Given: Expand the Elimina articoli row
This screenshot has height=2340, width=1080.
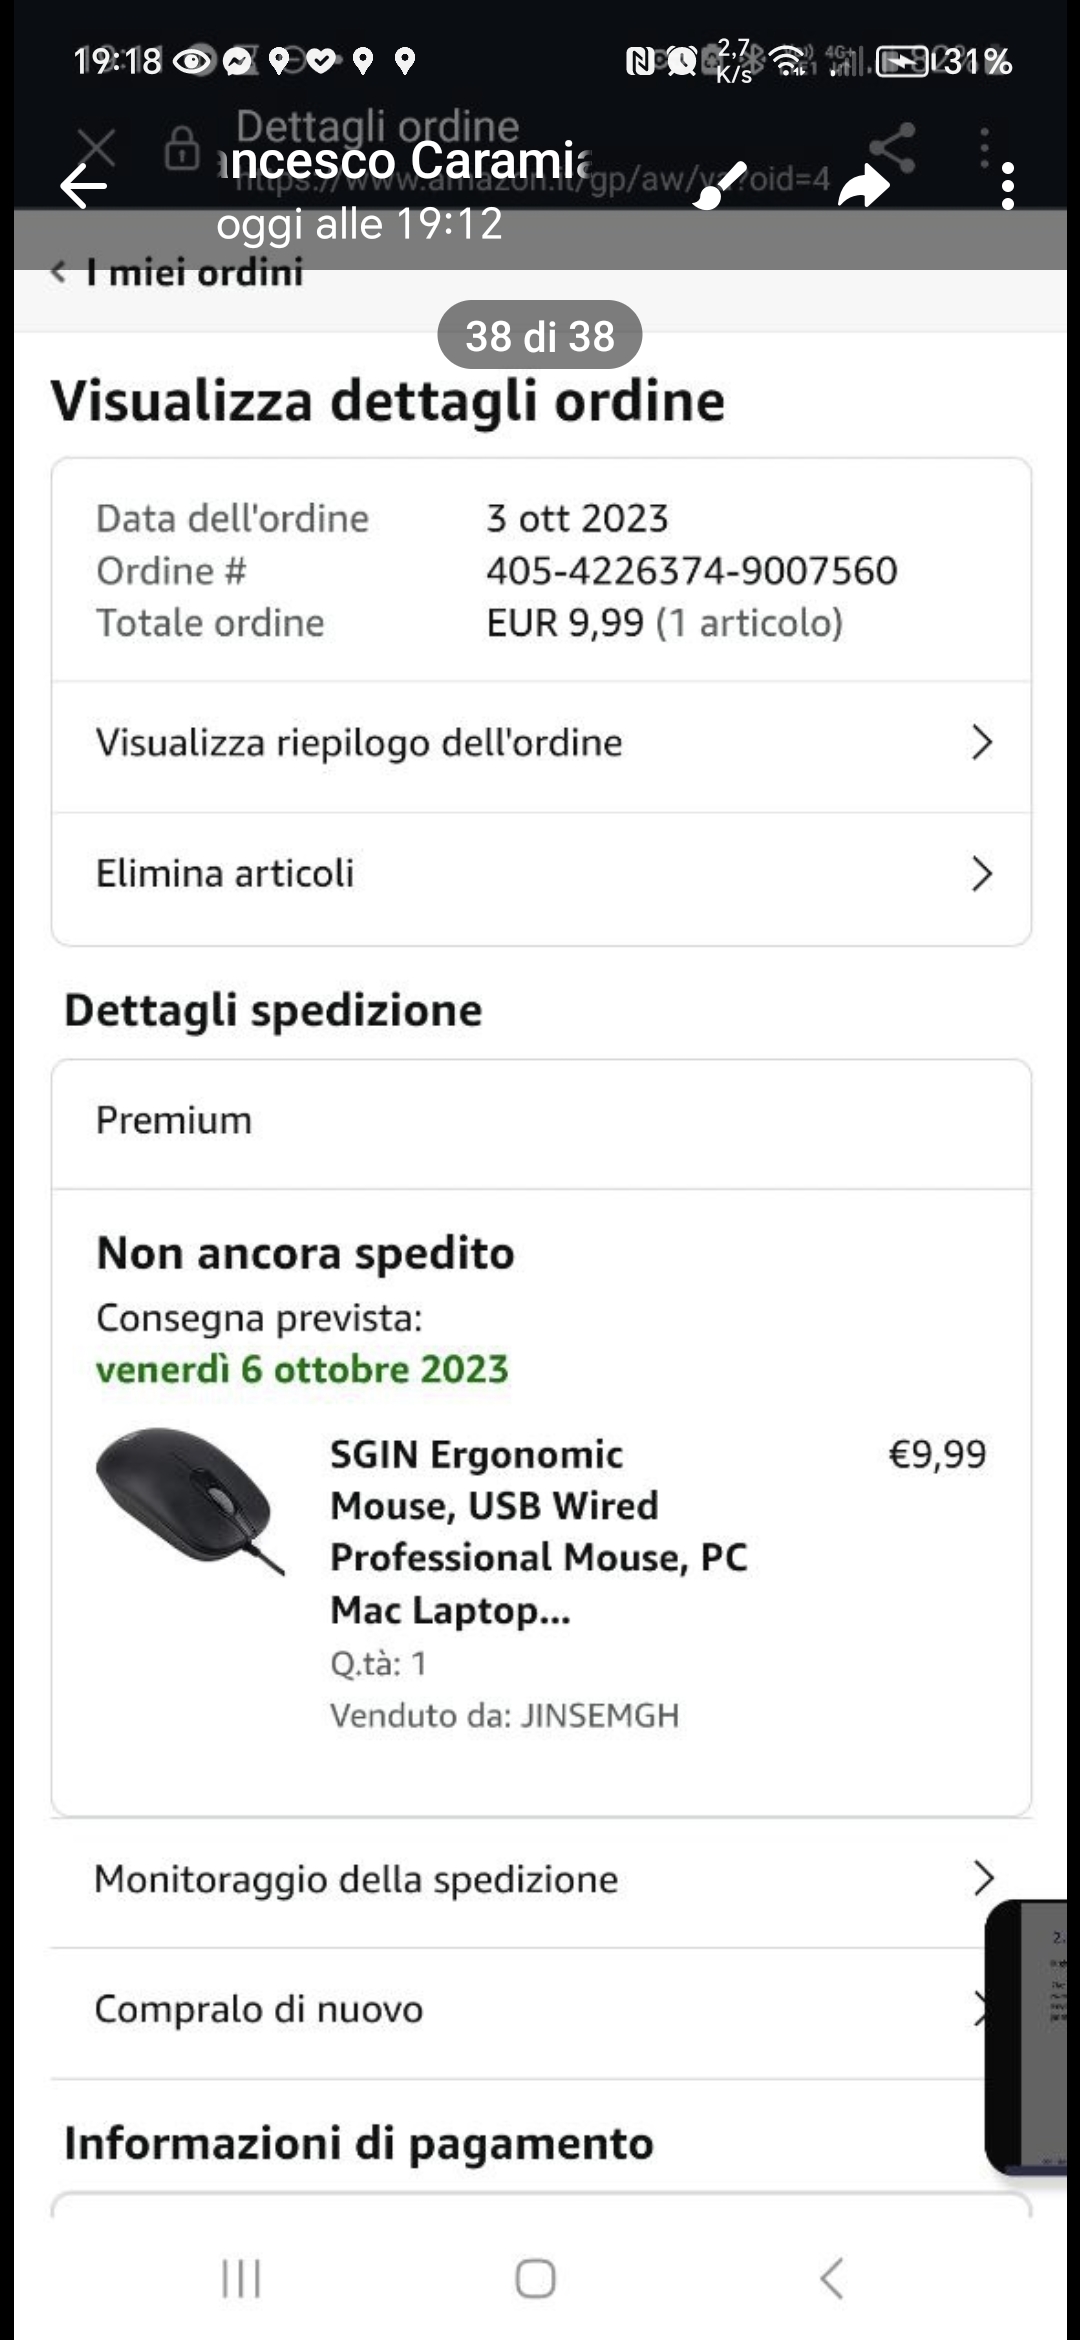Looking at the screenshot, I should (x=540, y=874).
